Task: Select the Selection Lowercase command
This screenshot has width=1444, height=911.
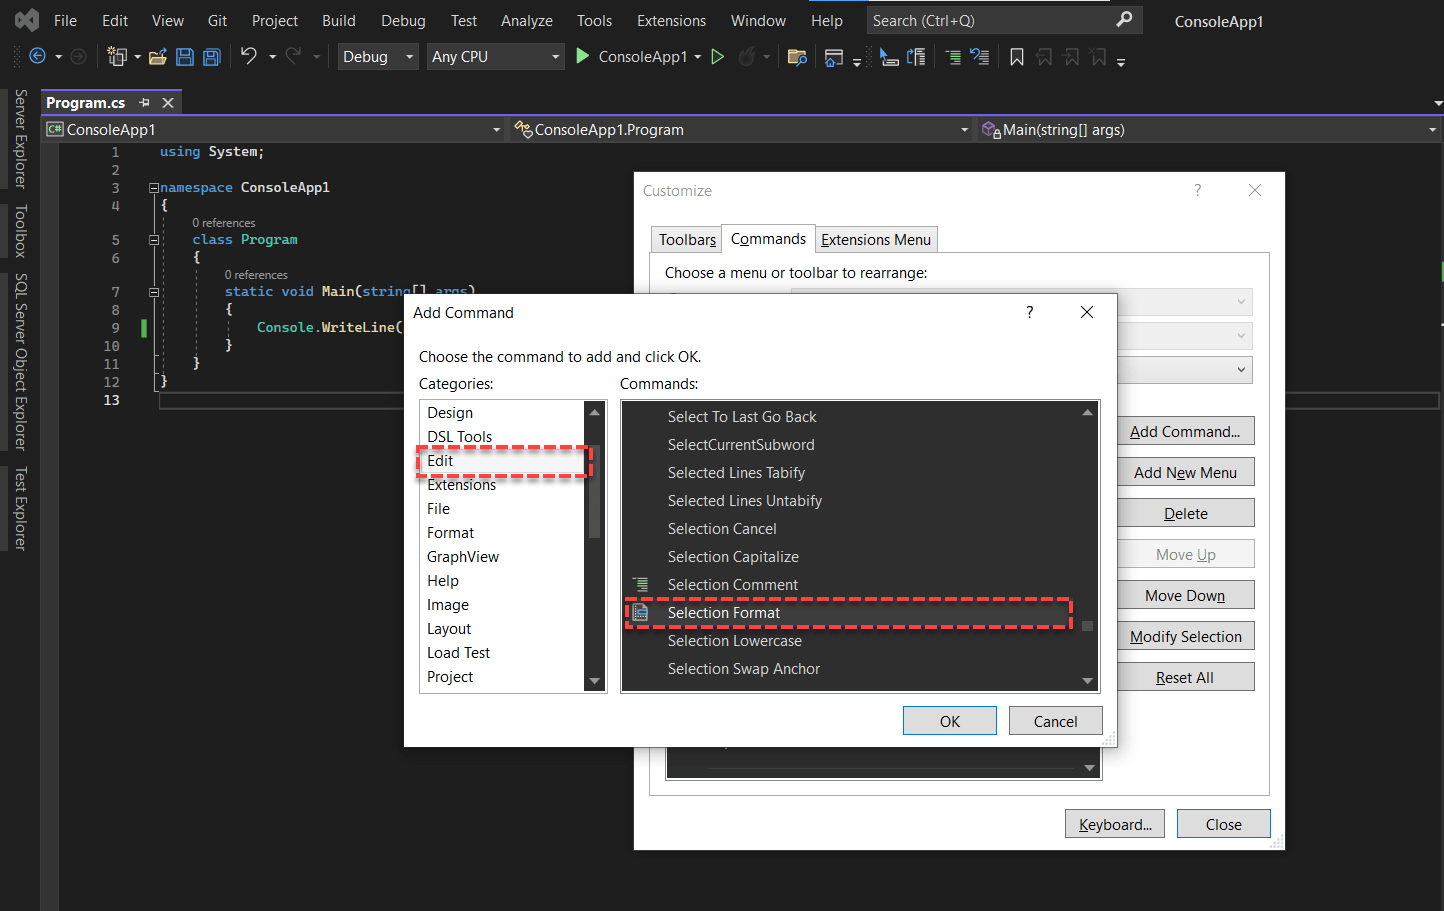Action: coord(850,641)
